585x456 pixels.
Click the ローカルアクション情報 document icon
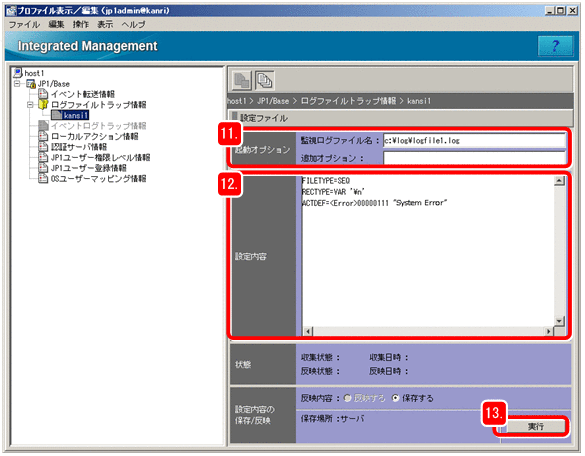[x=43, y=136]
